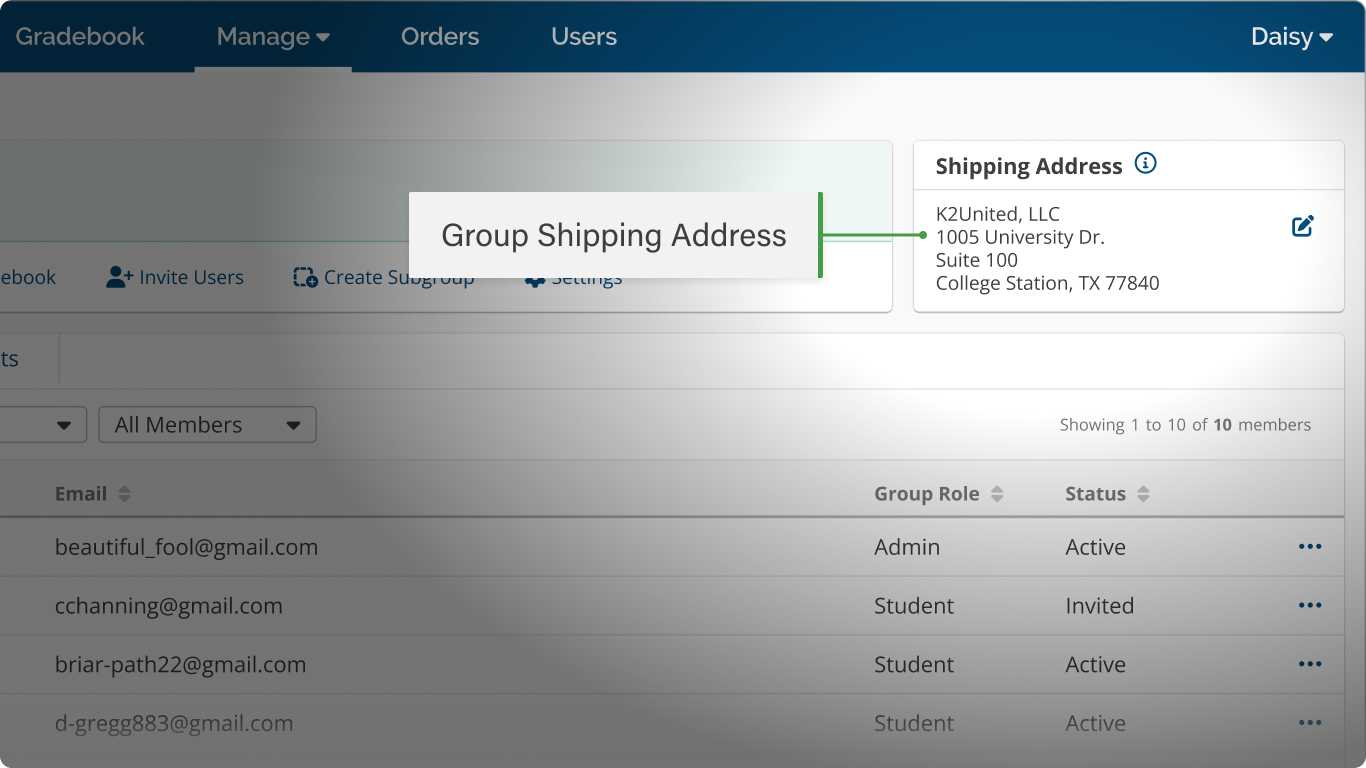The height and width of the screenshot is (768, 1366).
Task: Click the Admin group role cell
Action: [x=907, y=548]
